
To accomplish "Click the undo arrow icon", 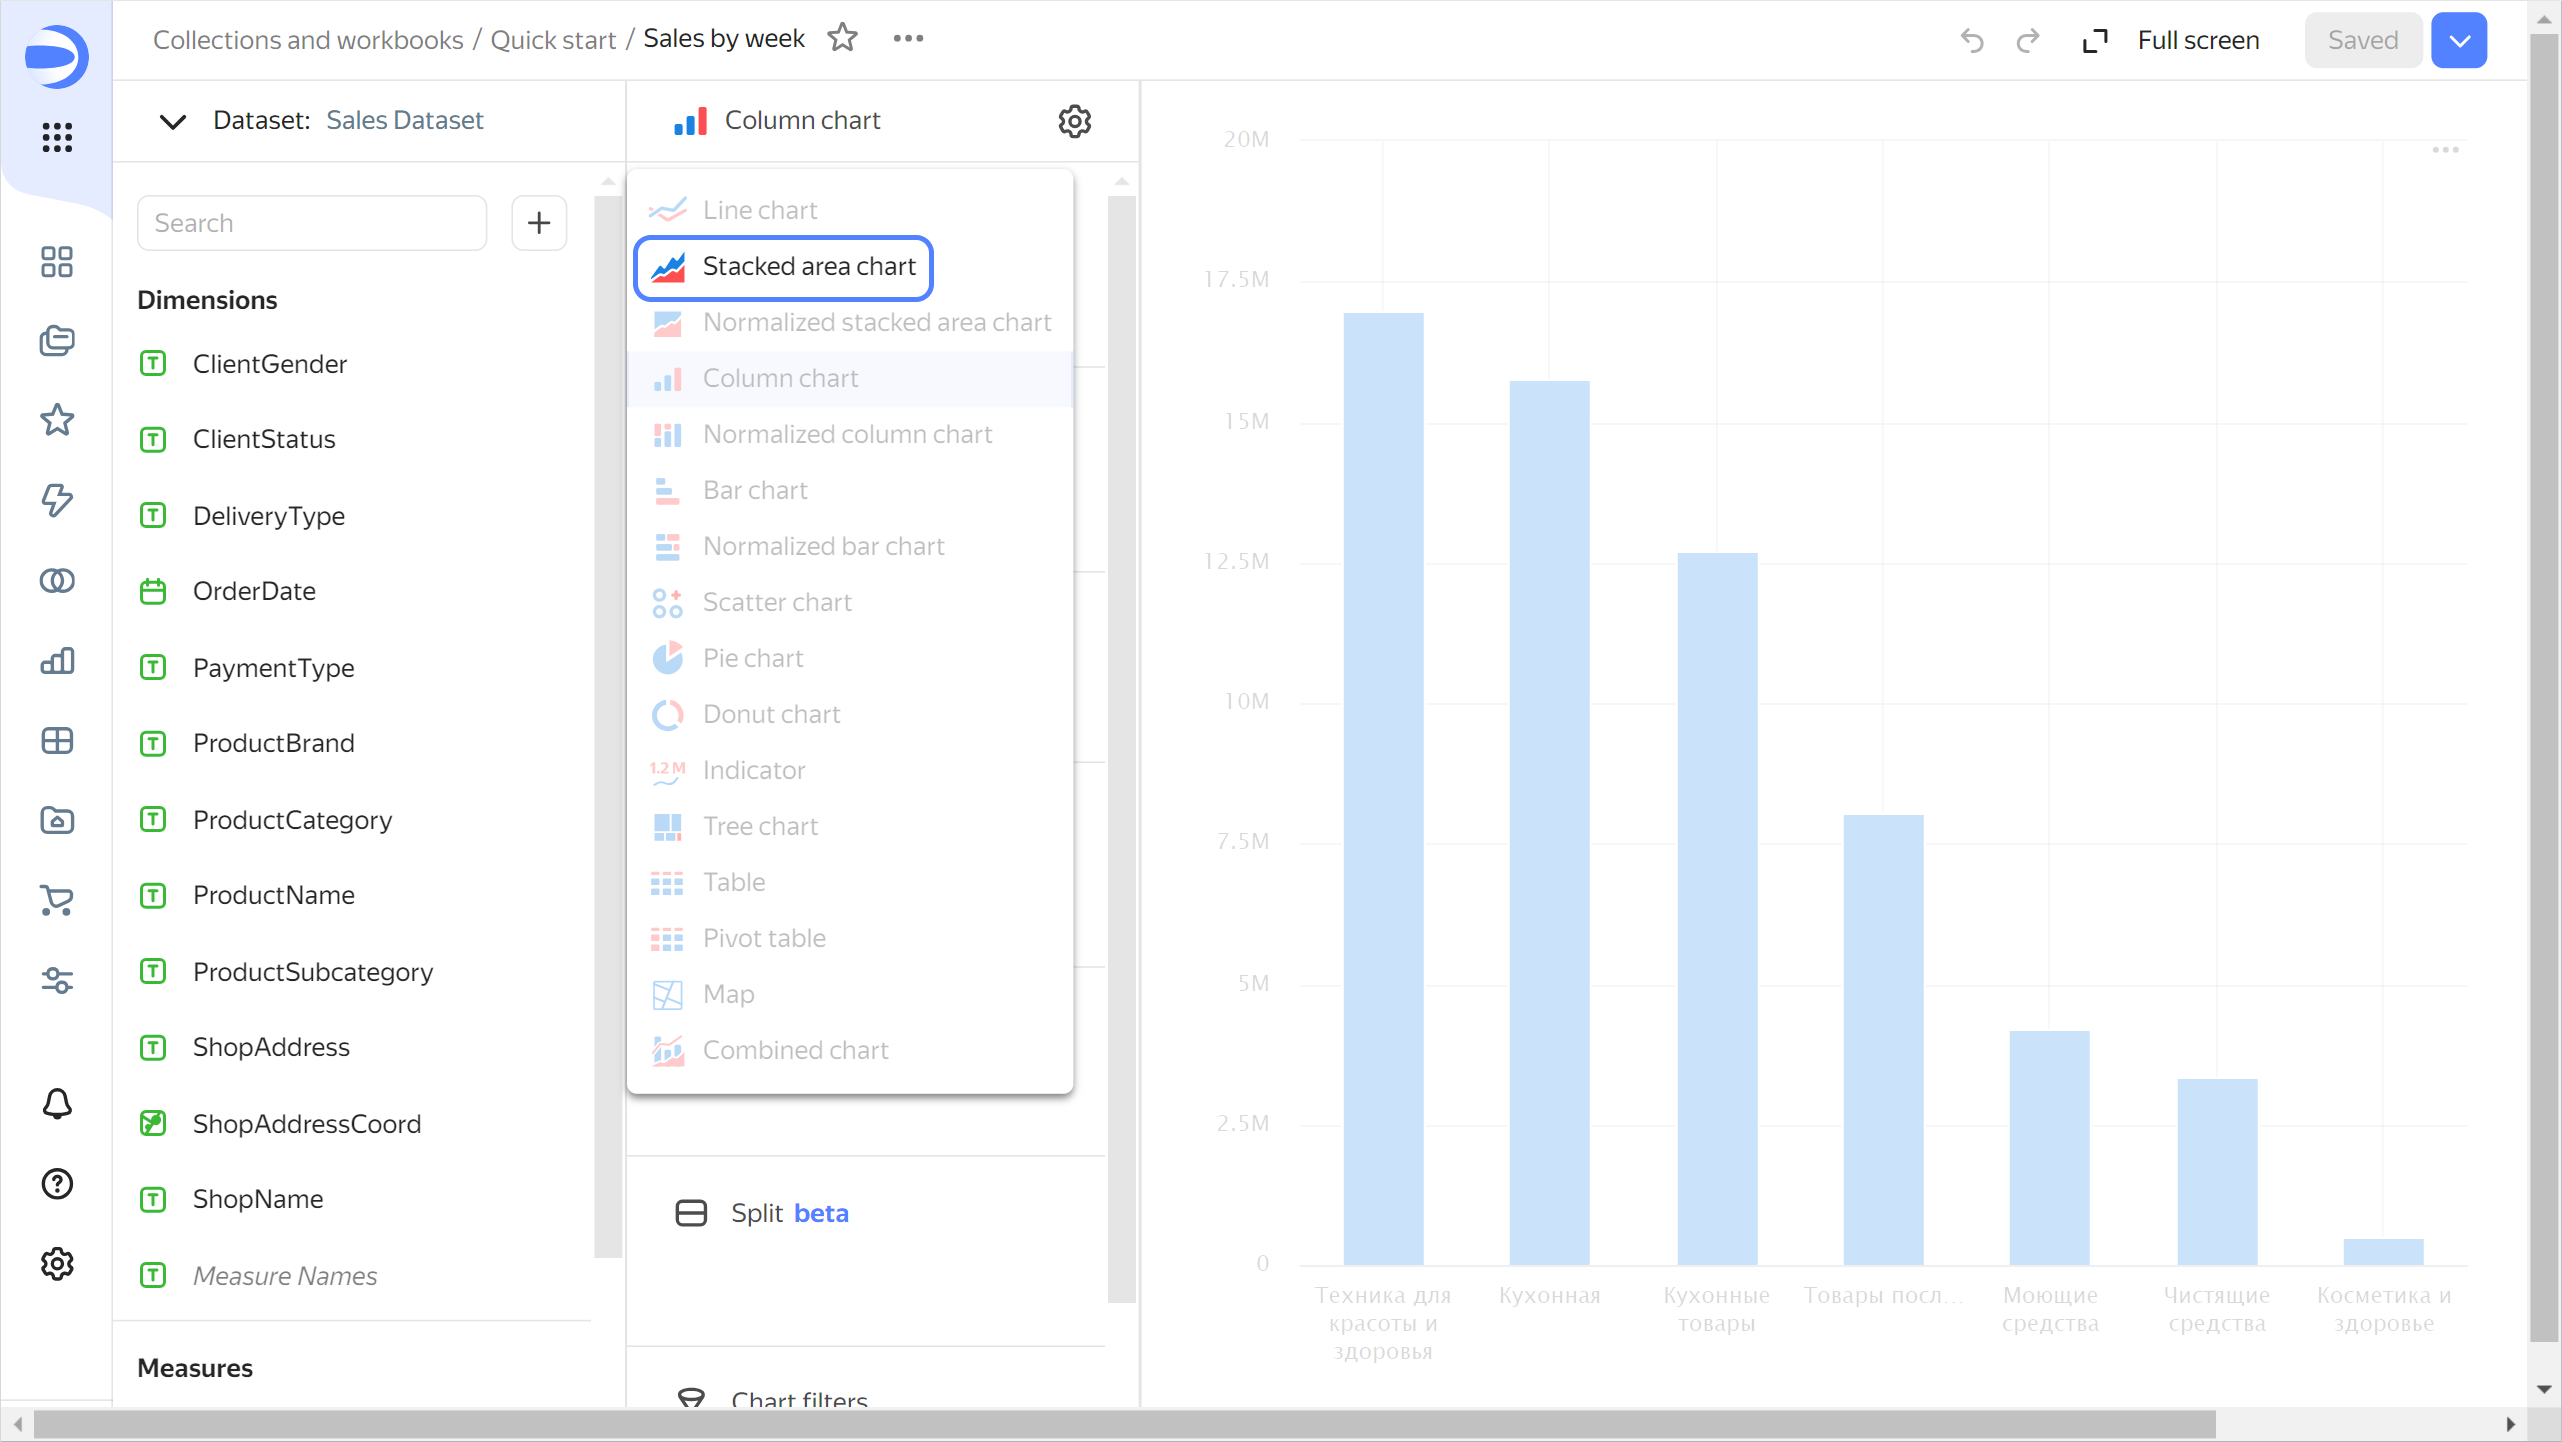I will point(1971,40).
